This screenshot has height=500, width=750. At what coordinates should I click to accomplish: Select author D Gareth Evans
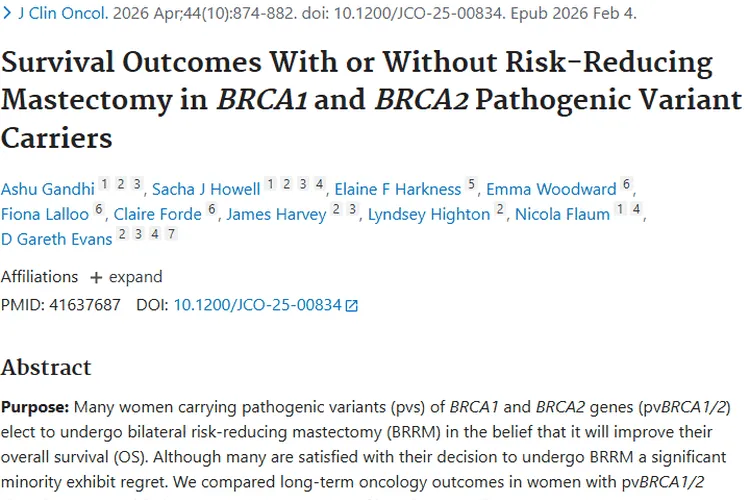click(x=57, y=239)
